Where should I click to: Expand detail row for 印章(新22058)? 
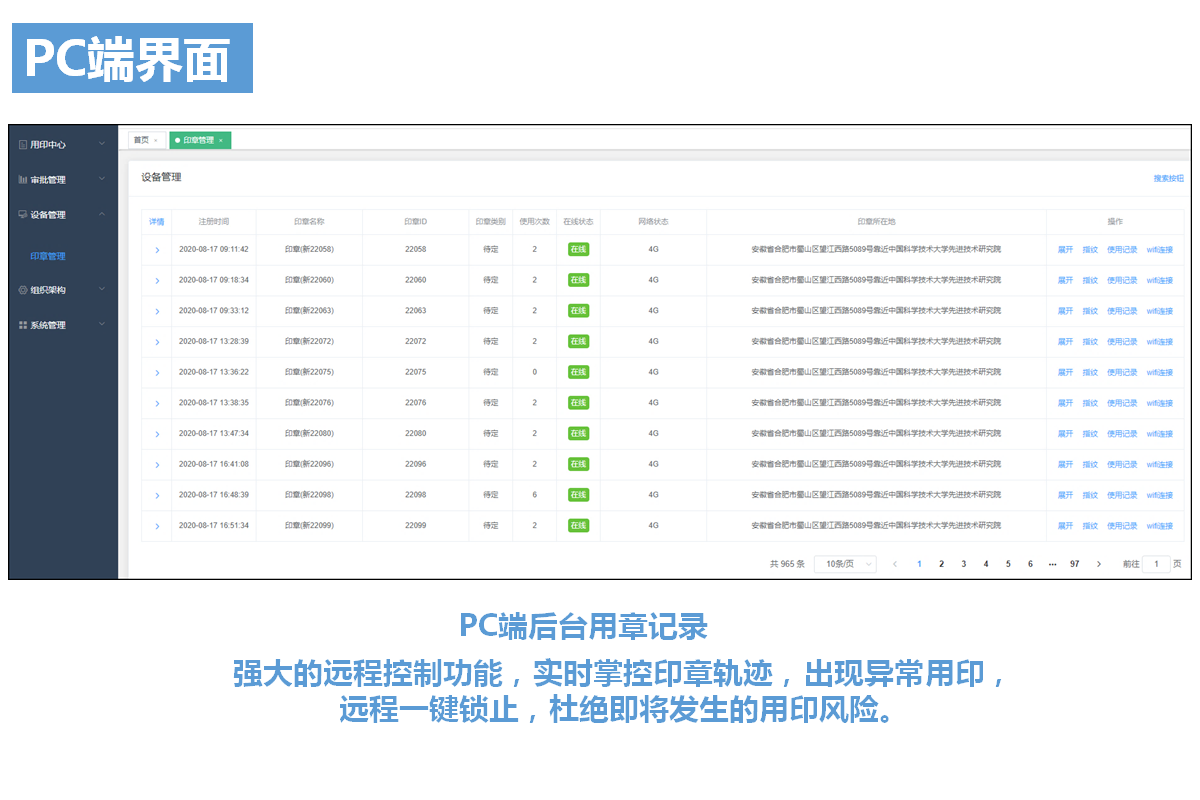157,250
